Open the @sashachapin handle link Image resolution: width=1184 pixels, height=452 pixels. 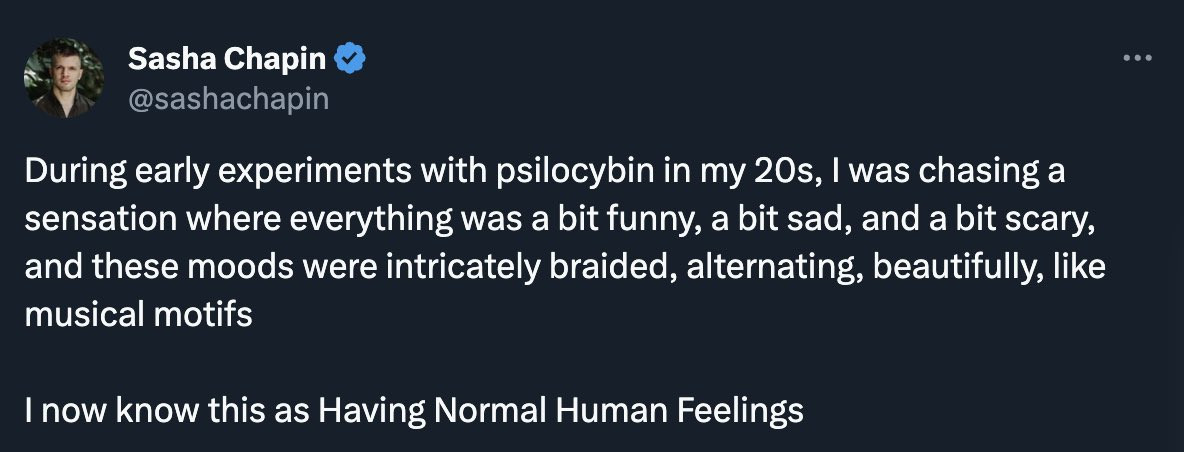coord(229,99)
